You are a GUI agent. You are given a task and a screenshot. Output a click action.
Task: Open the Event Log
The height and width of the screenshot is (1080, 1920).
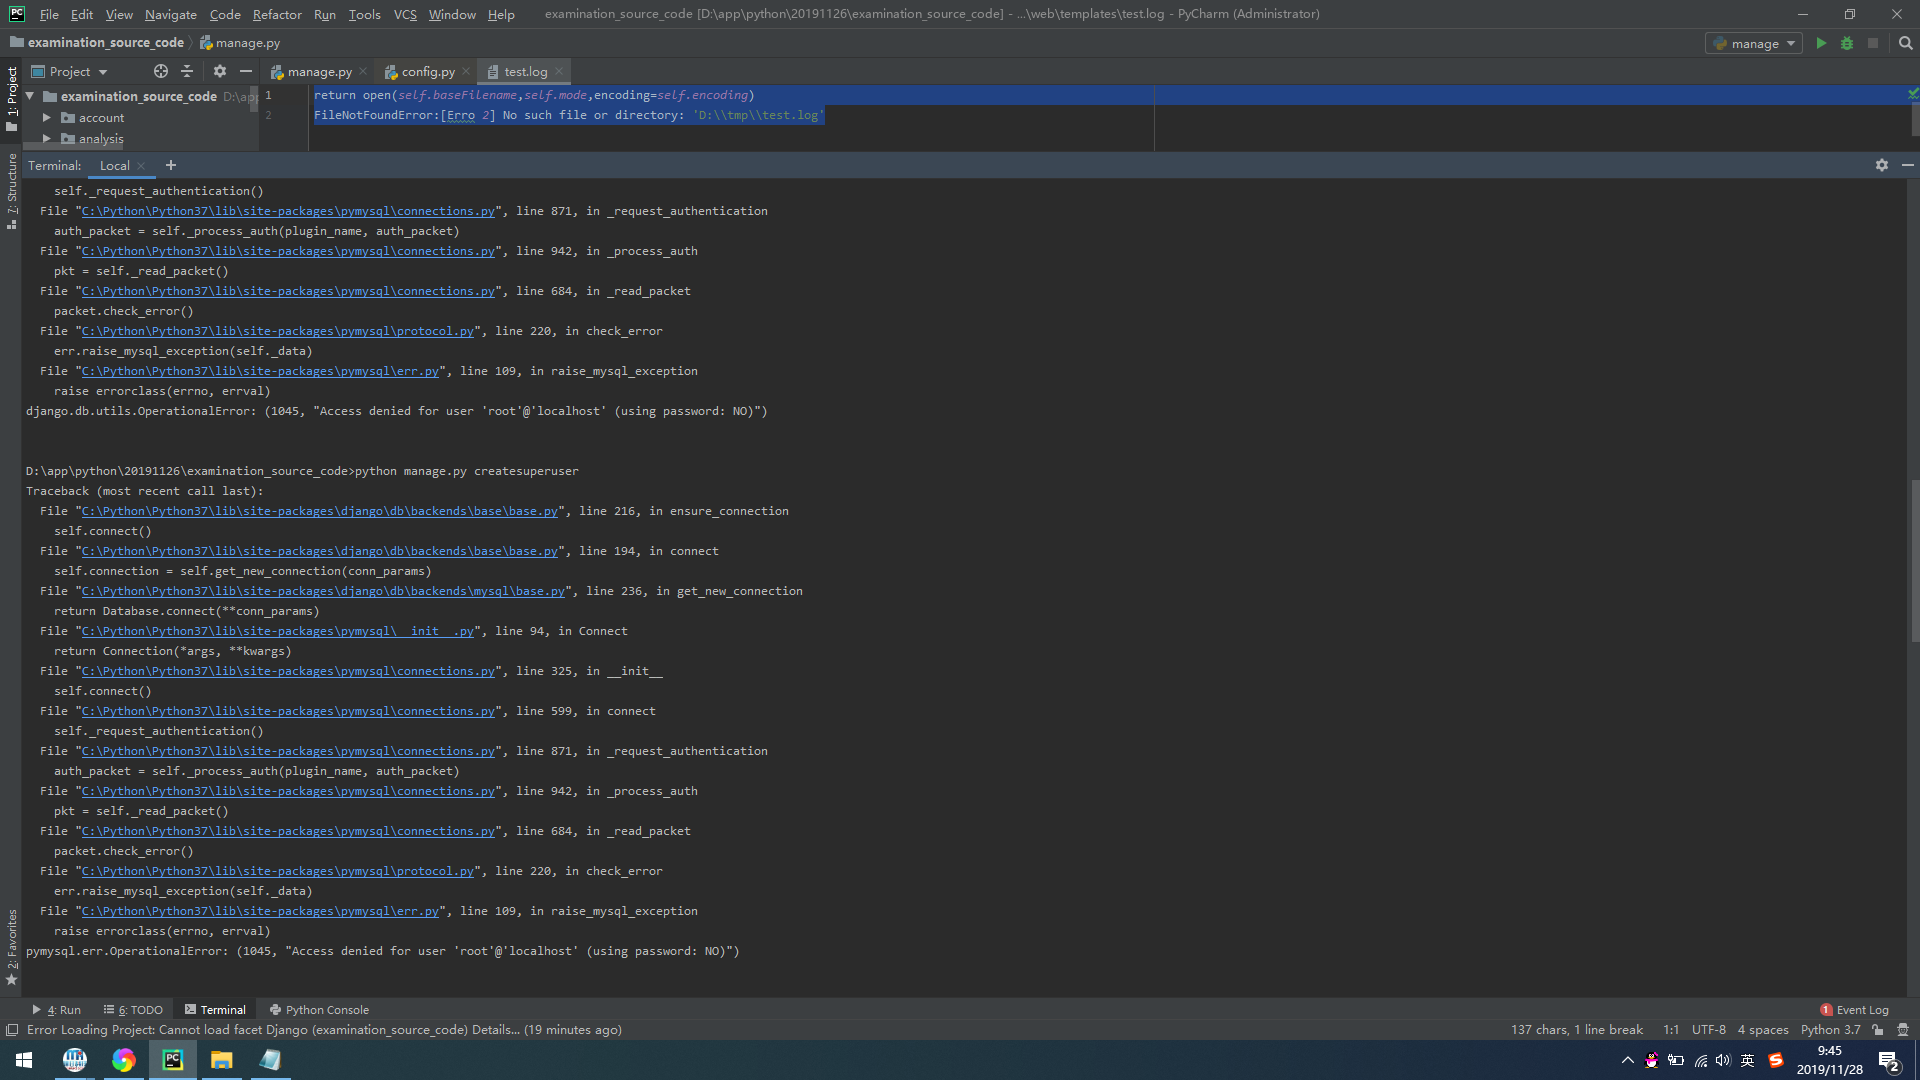pyautogui.click(x=1855, y=1010)
